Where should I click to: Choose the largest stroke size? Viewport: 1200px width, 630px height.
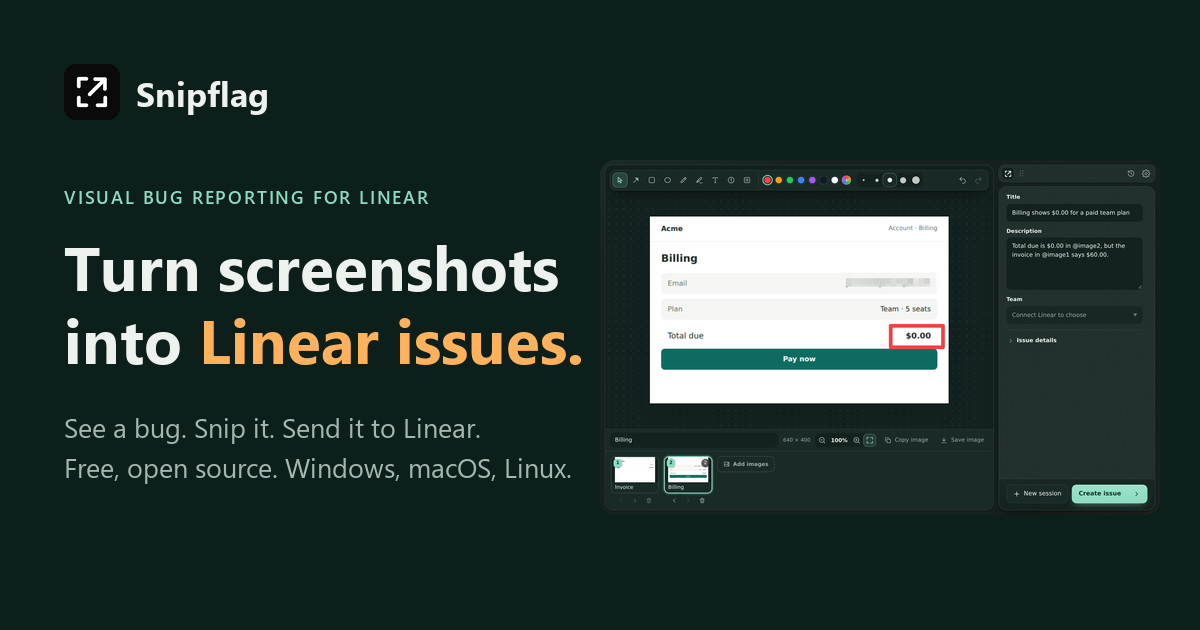coord(916,180)
